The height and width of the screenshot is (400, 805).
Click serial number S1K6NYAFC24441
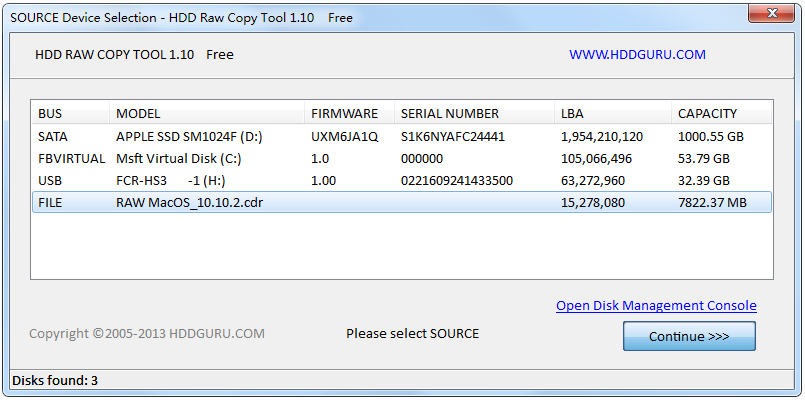tap(453, 137)
